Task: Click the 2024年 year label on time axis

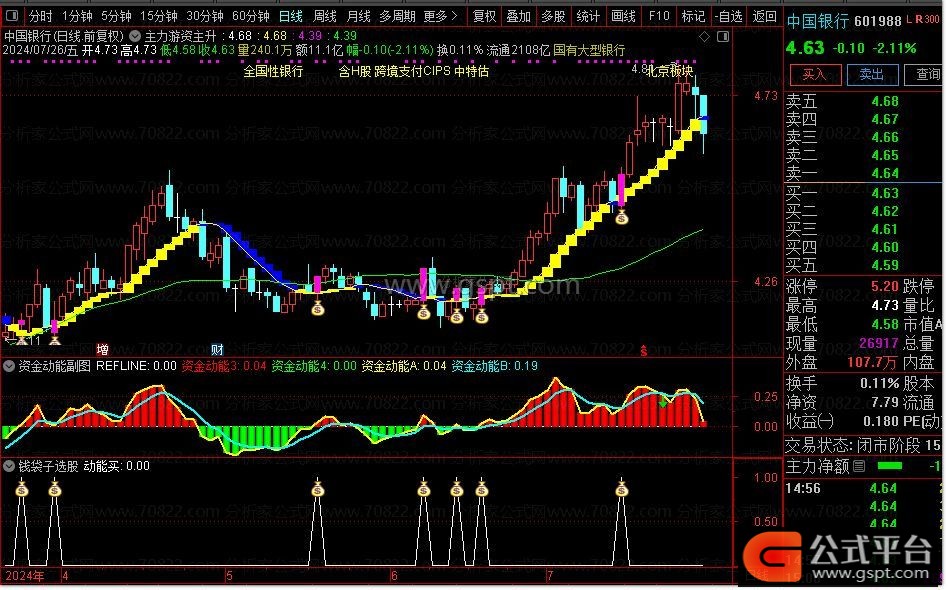Action: pyautogui.click(x=24, y=575)
